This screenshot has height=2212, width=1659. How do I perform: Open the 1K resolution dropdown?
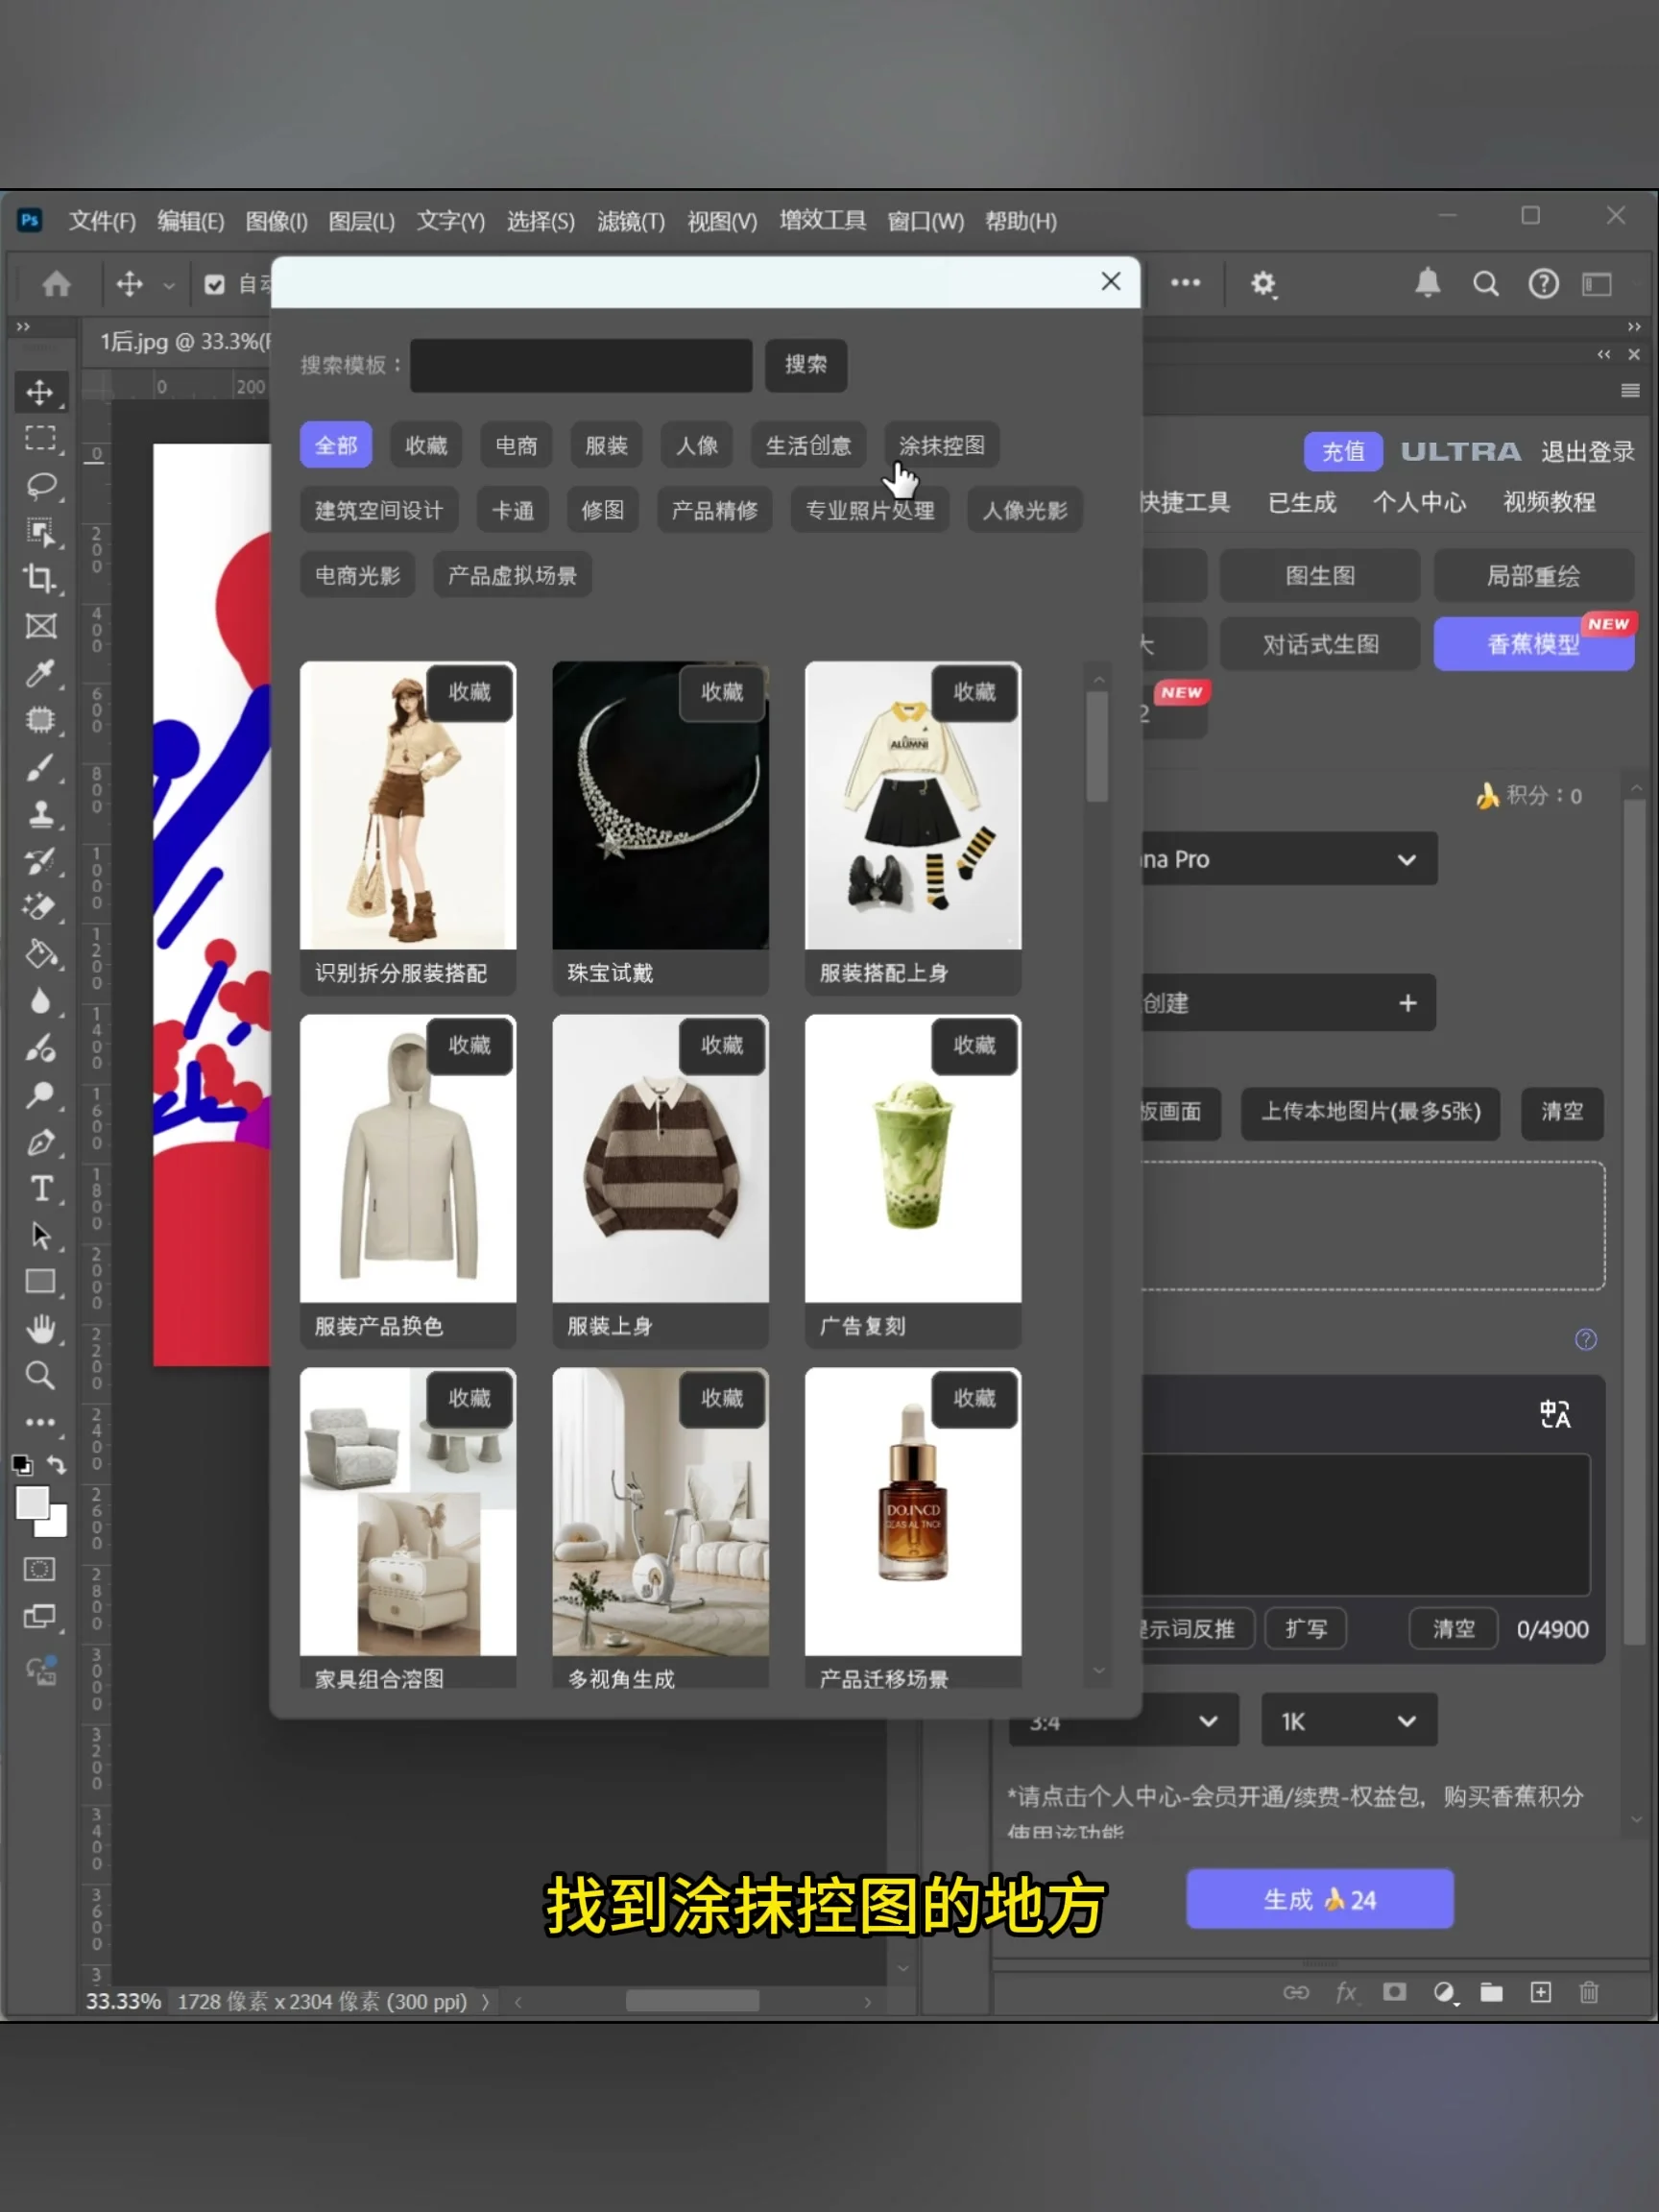(1349, 1721)
